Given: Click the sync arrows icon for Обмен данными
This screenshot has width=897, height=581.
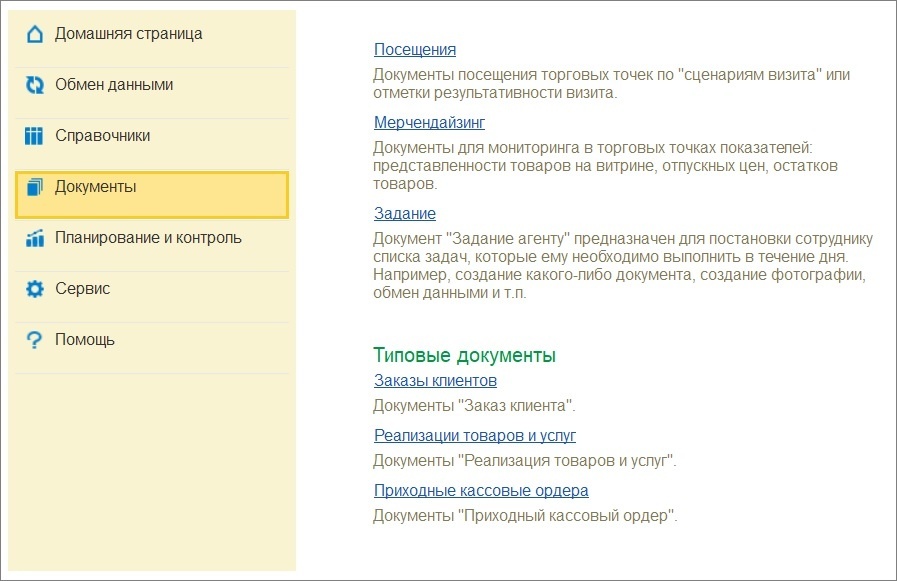Looking at the screenshot, I should coord(35,85).
